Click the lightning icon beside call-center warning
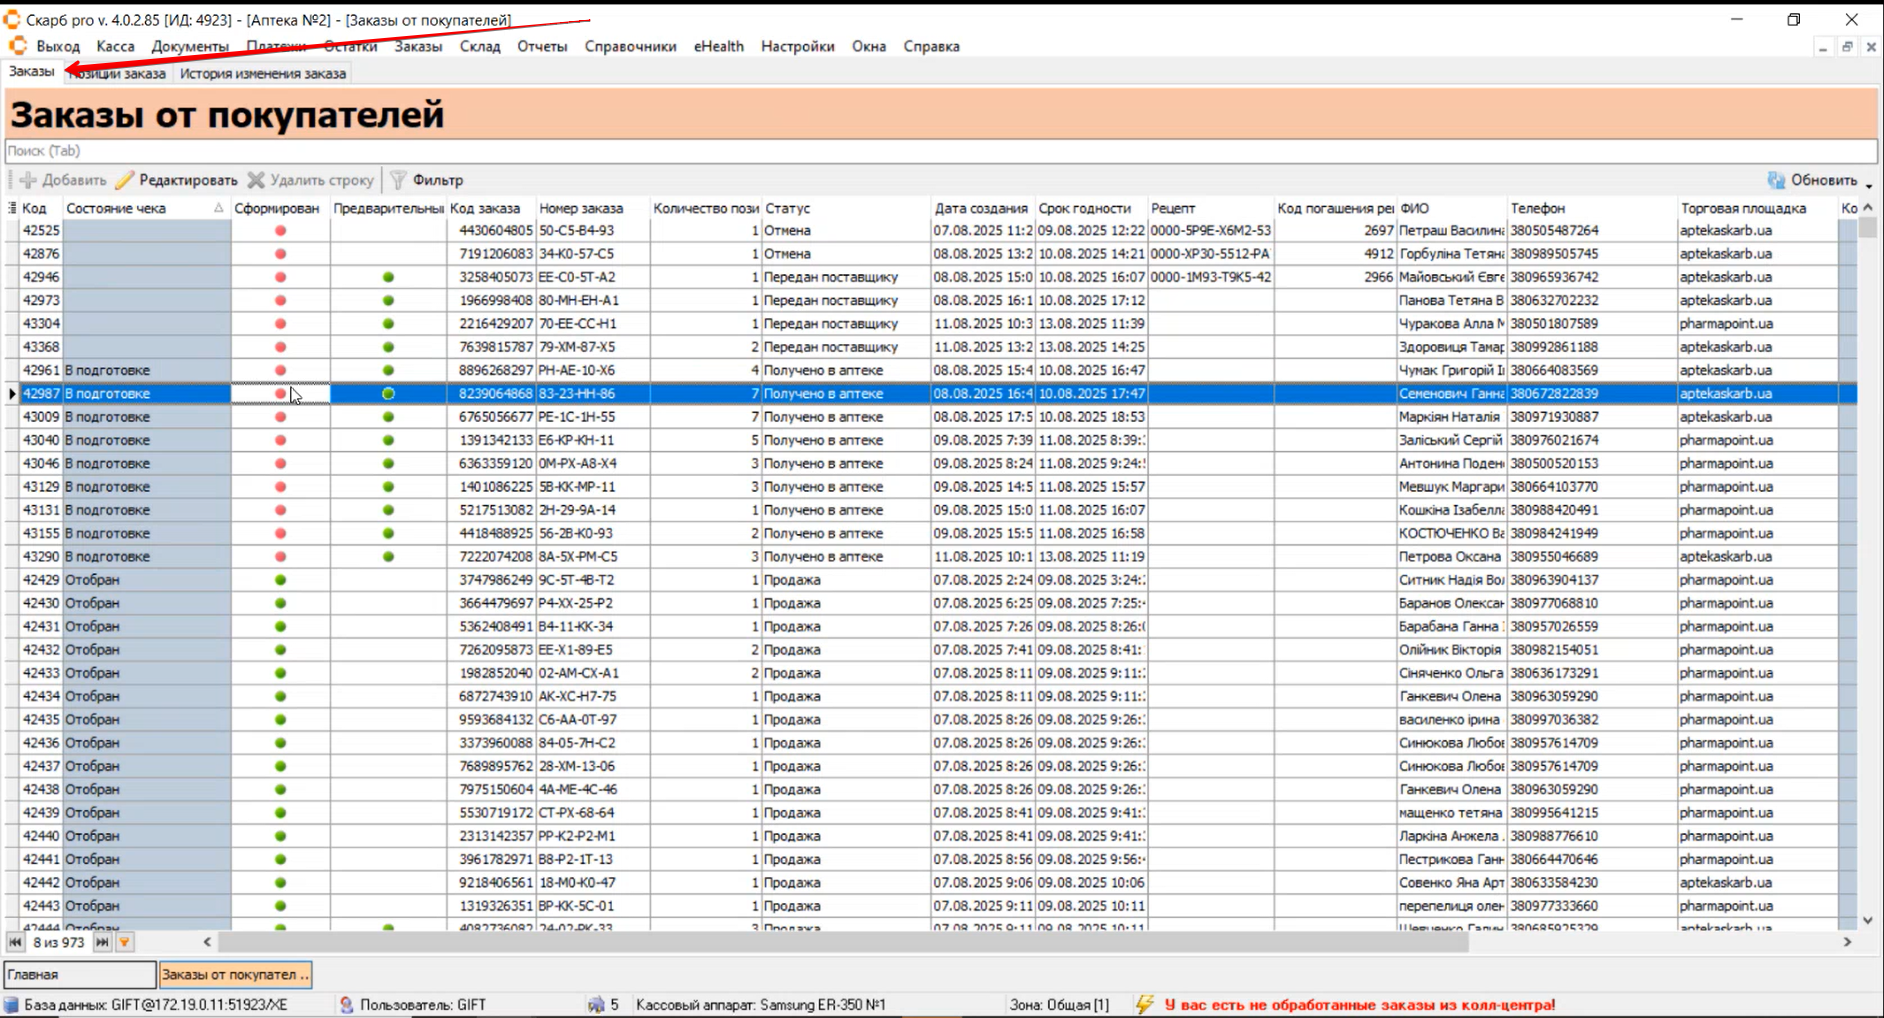This screenshot has width=1884, height=1018. coord(1145,1004)
